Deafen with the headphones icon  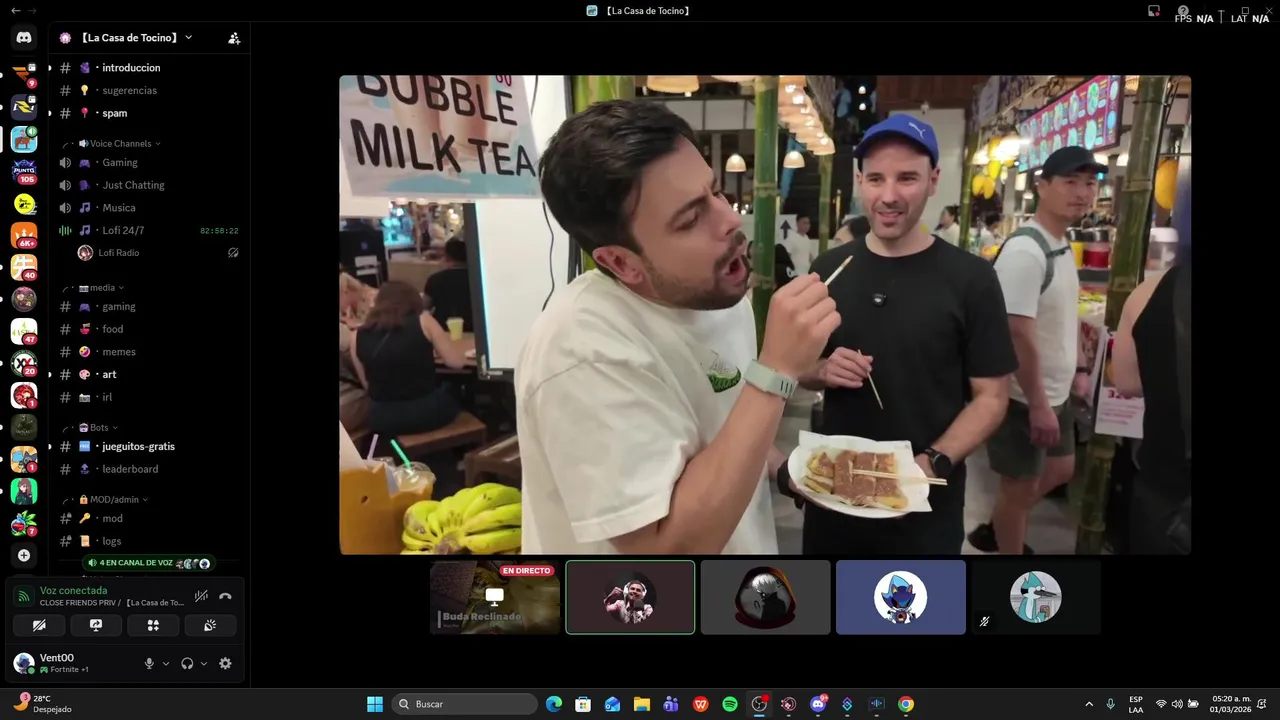point(187,663)
